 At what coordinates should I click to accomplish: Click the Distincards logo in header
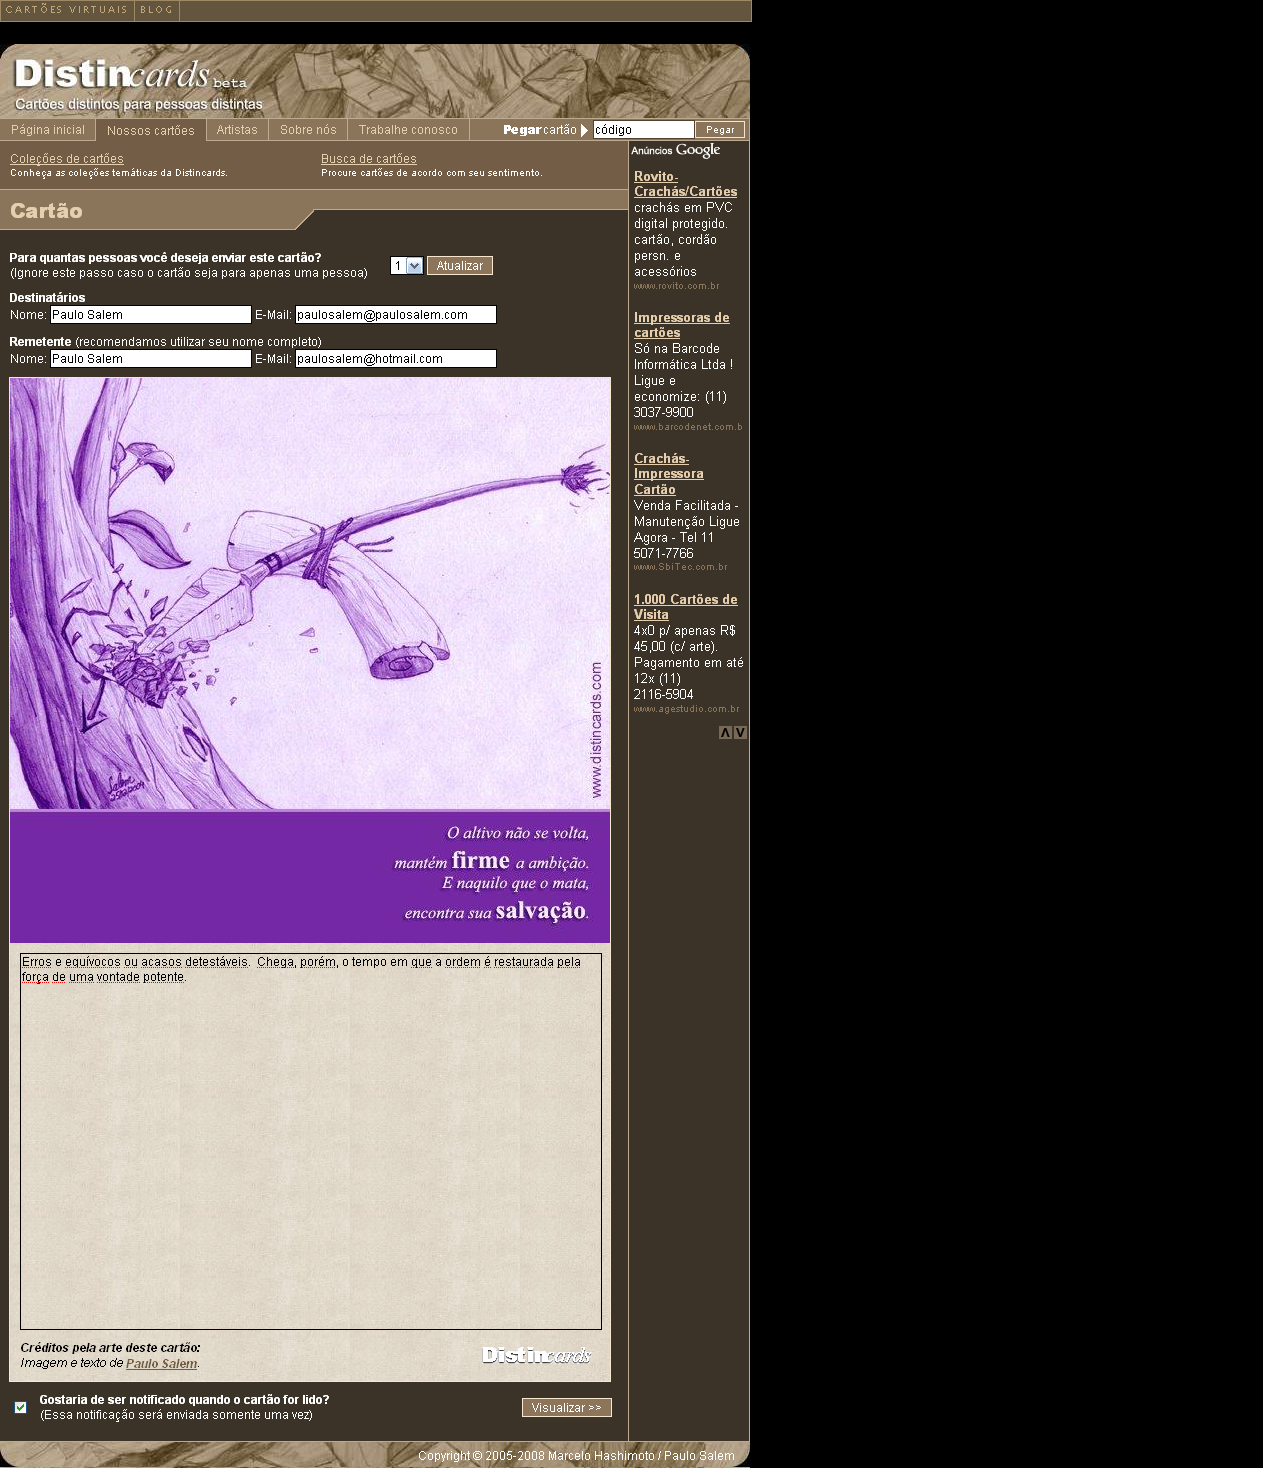[131, 75]
